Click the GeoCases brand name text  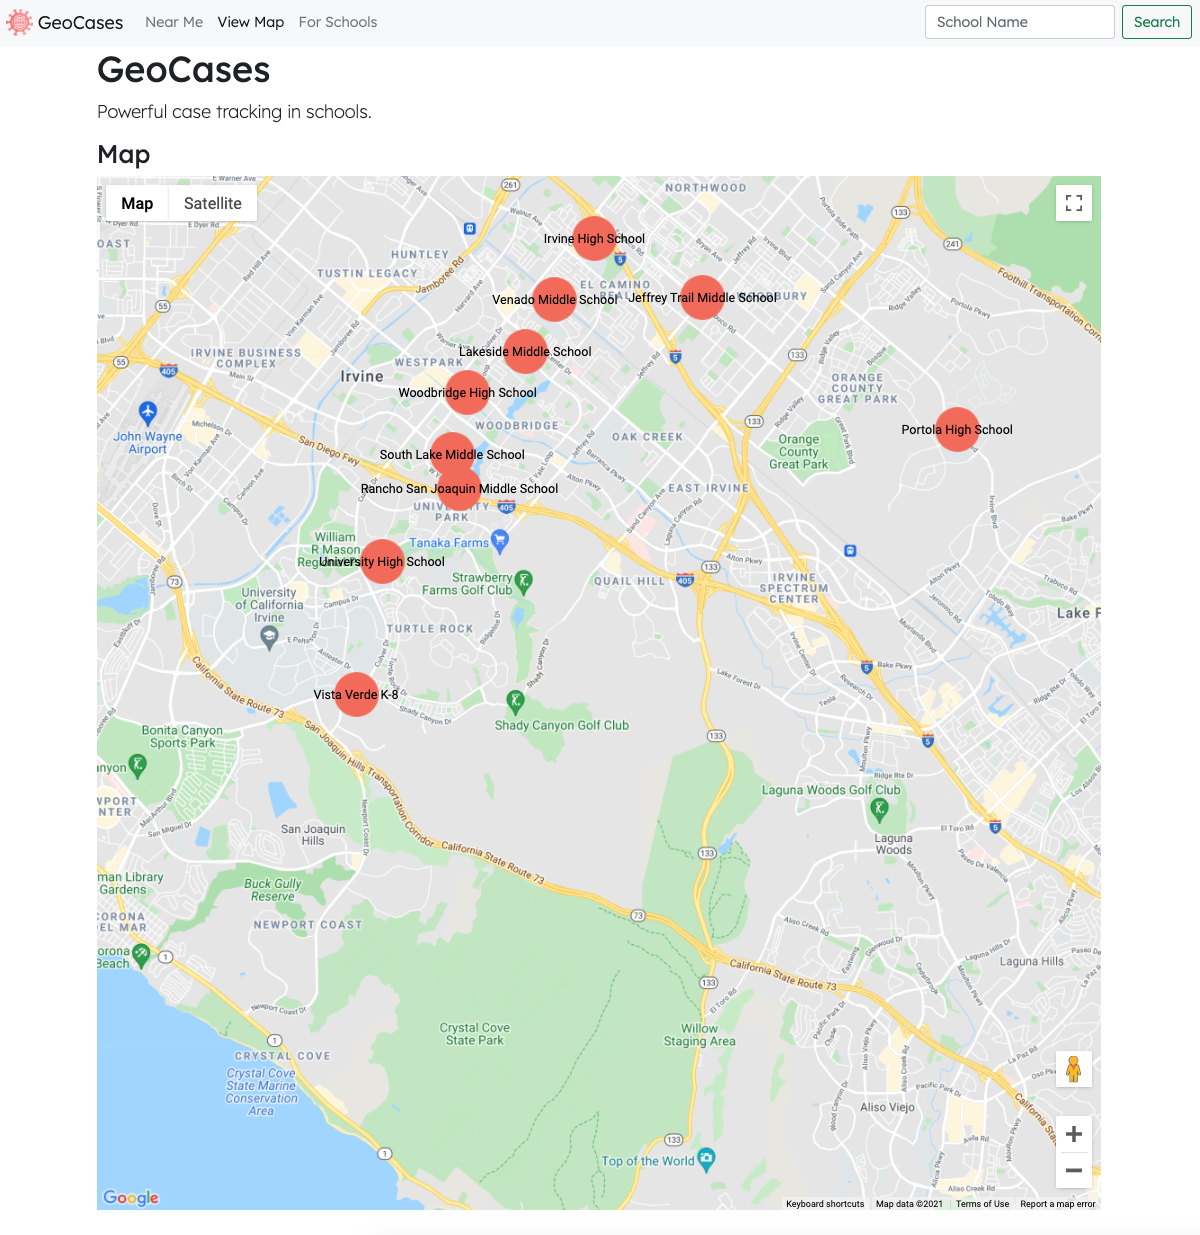(x=81, y=22)
